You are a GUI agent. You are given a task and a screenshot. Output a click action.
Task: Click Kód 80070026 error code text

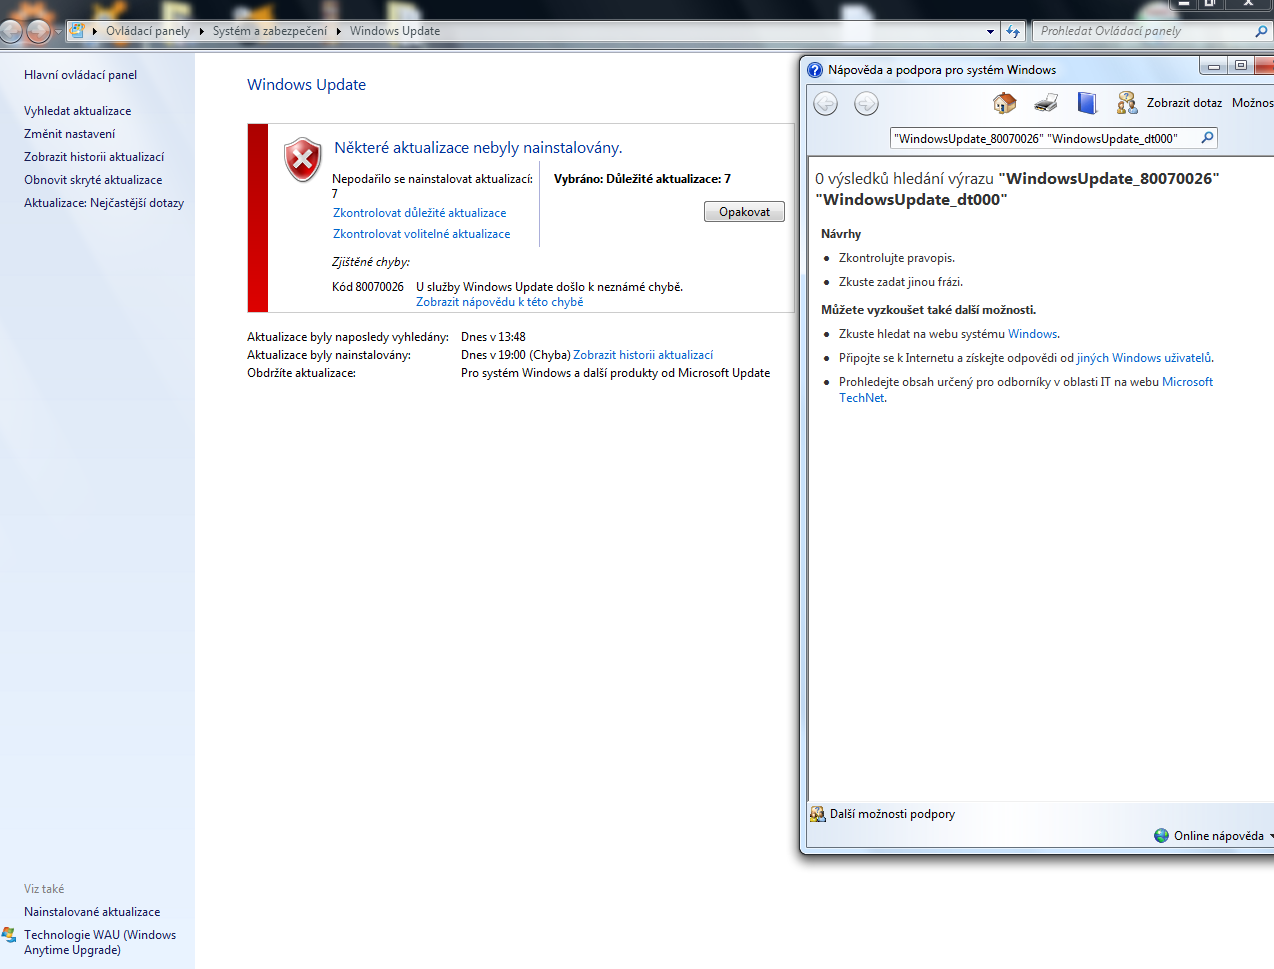(x=368, y=287)
